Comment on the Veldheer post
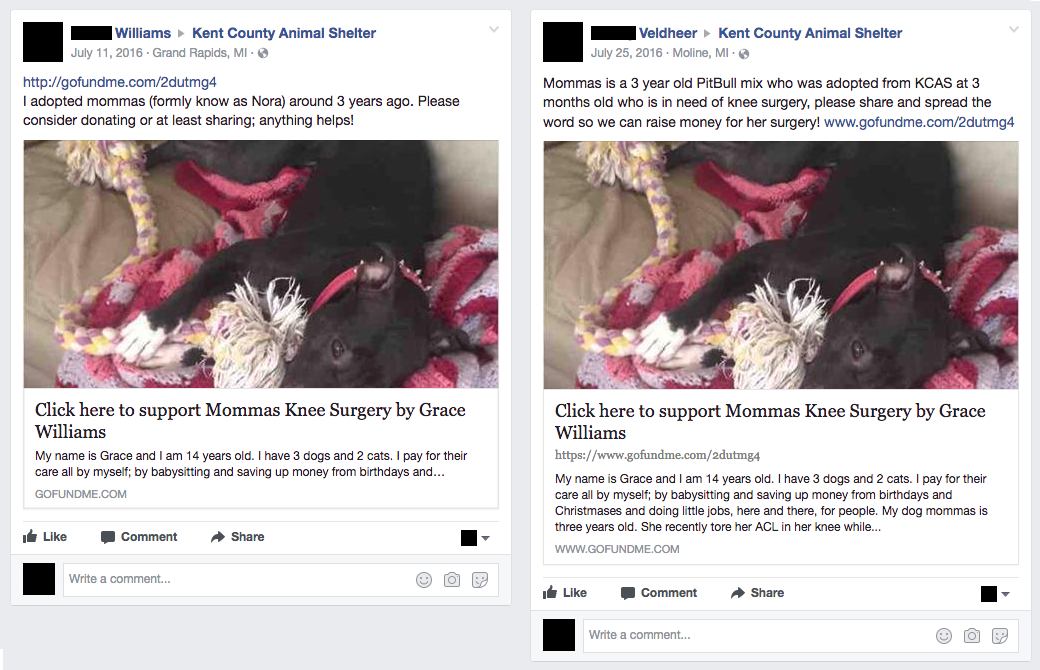The image size is (1040, 670). (x=659, y=592)
